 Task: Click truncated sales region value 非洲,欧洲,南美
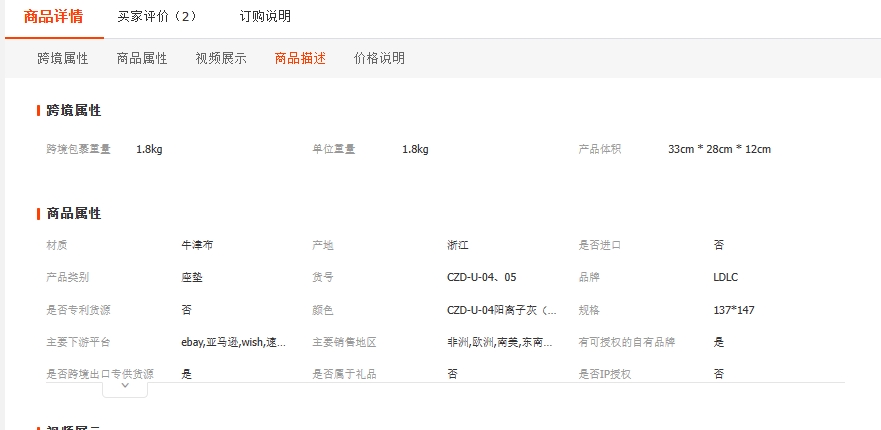tap(500, 342)
